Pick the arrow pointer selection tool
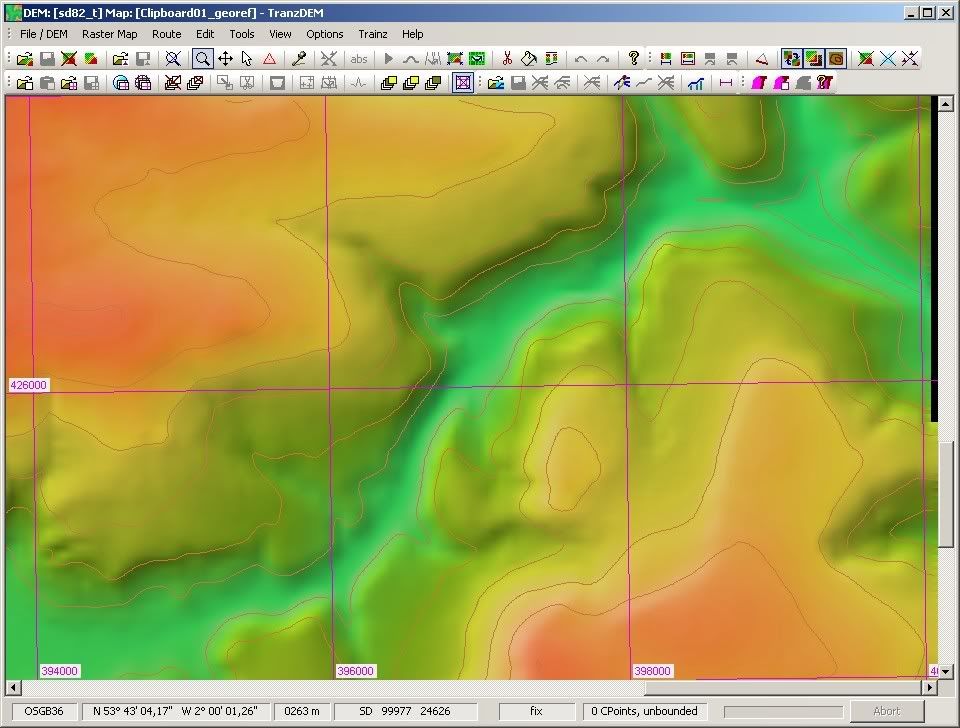This screenshot has width=960, height=728. point(247,59)
